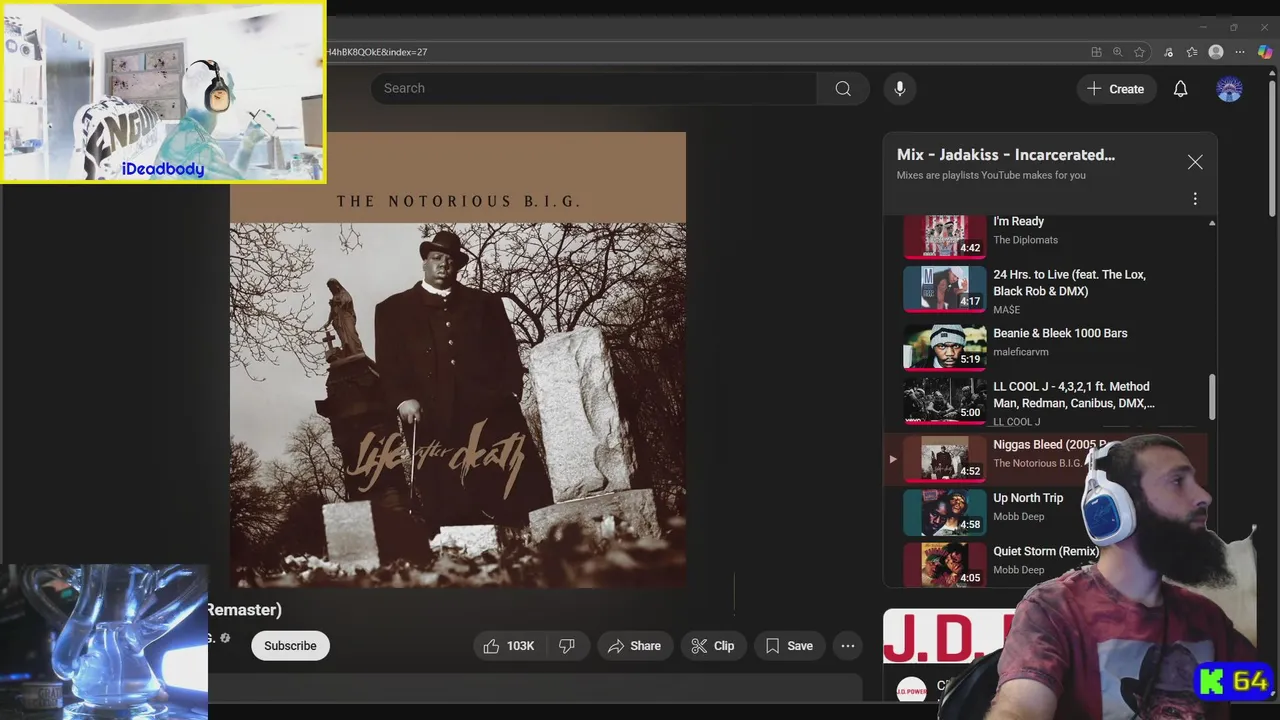Open more video actions ellipsis menu
The width and height of the screenshot is (1280, 720).
tap(848, 646)
